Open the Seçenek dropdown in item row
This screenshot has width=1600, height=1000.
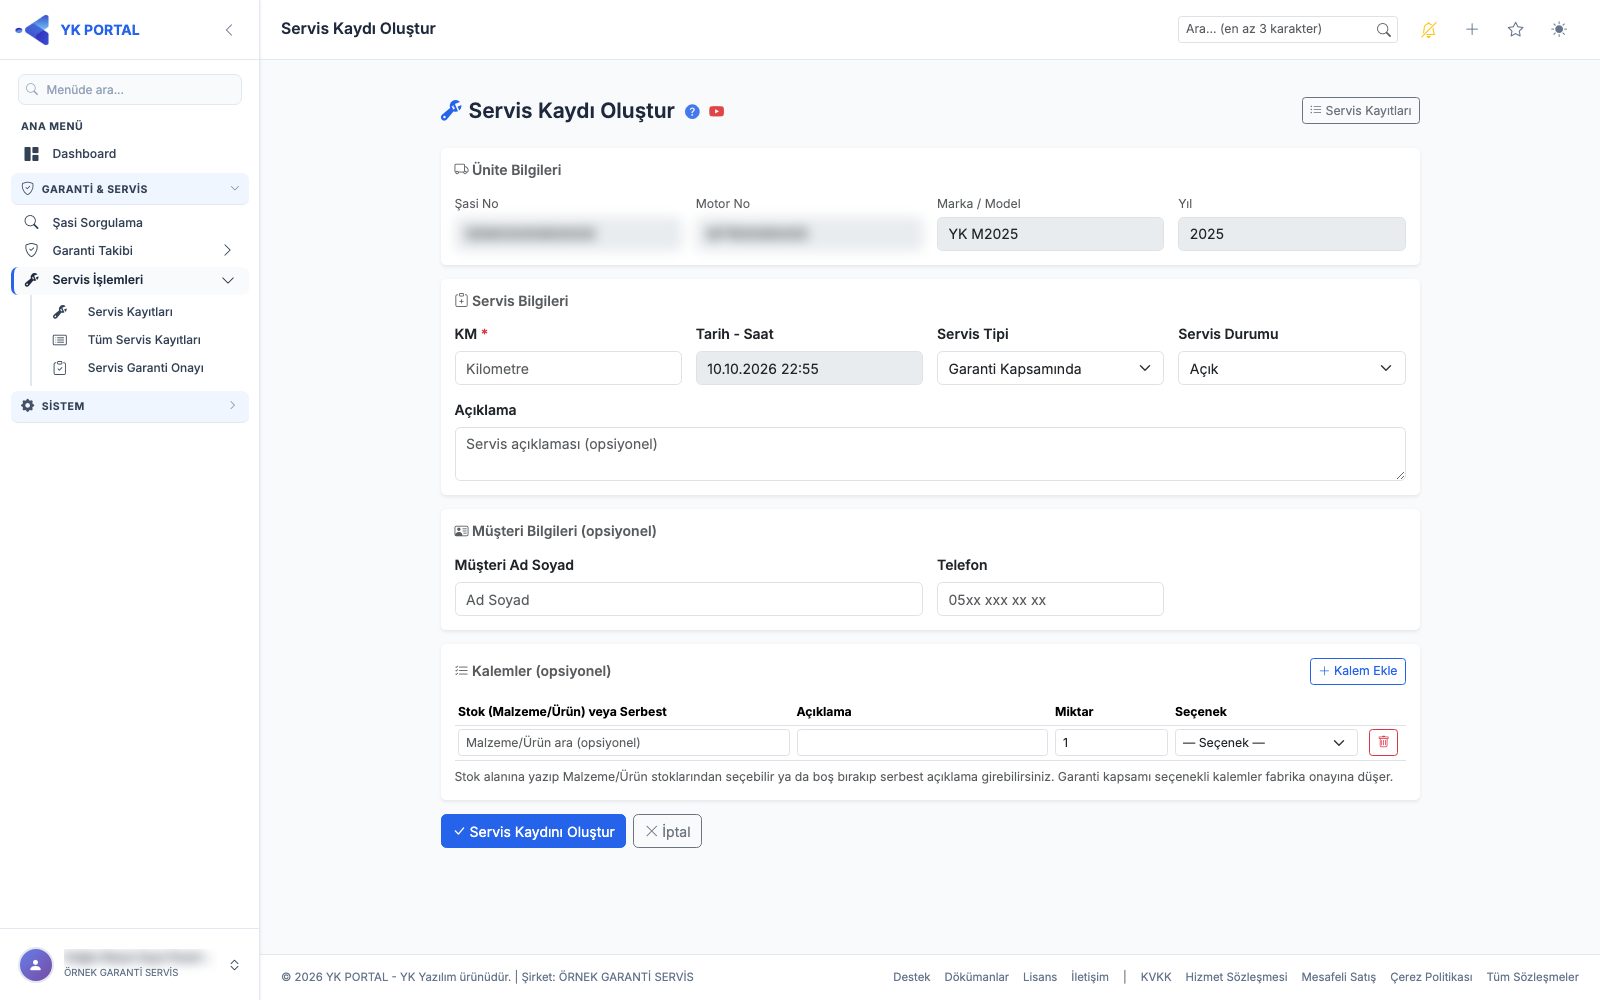(x=1266, y=742)
